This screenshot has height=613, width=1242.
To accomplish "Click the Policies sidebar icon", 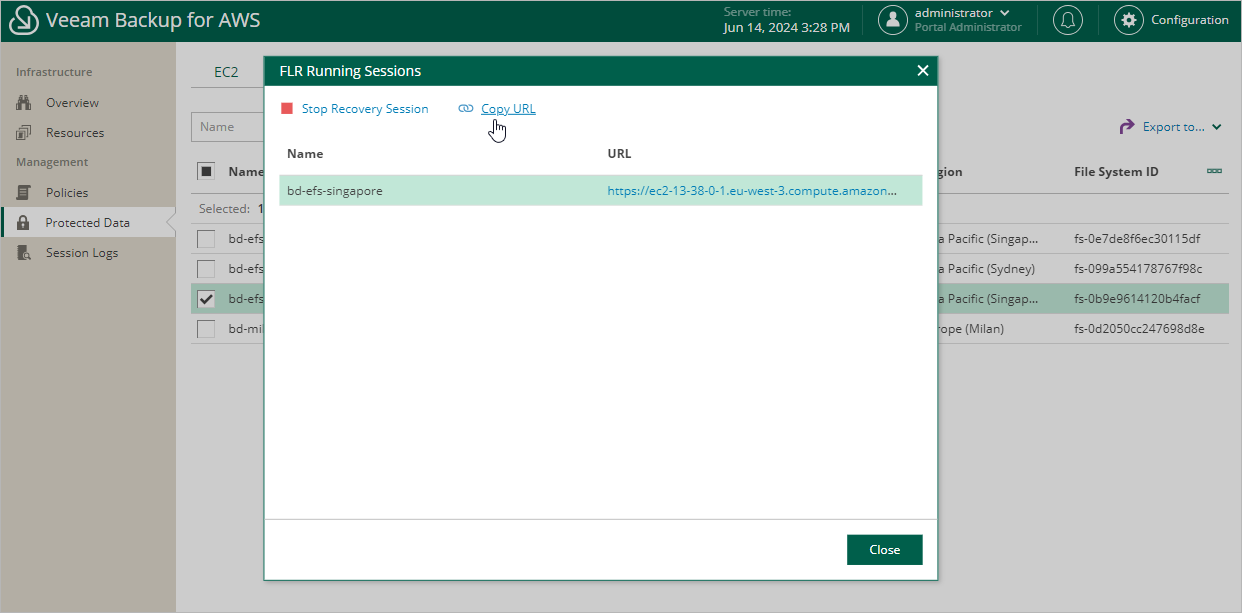I will (x=25, y=193).
